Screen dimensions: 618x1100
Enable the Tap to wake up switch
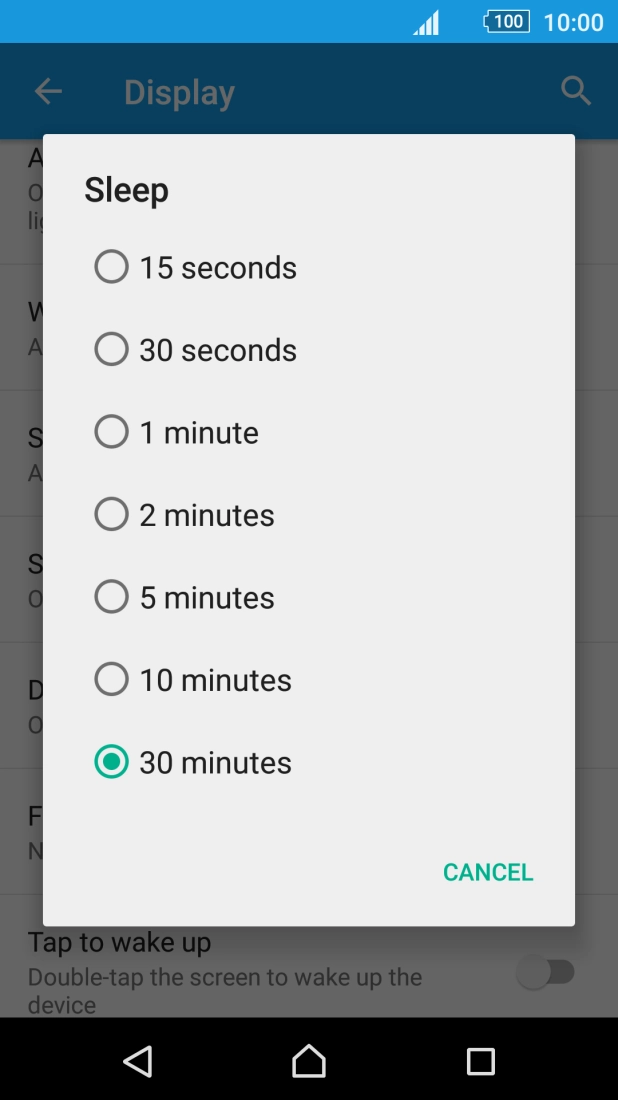[x=546, y=971]
